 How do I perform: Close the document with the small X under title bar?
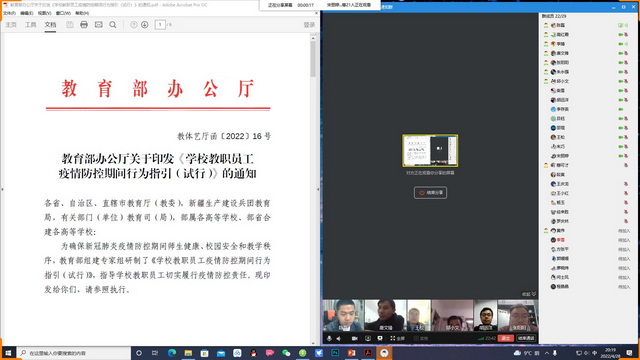tap(316, 13)
